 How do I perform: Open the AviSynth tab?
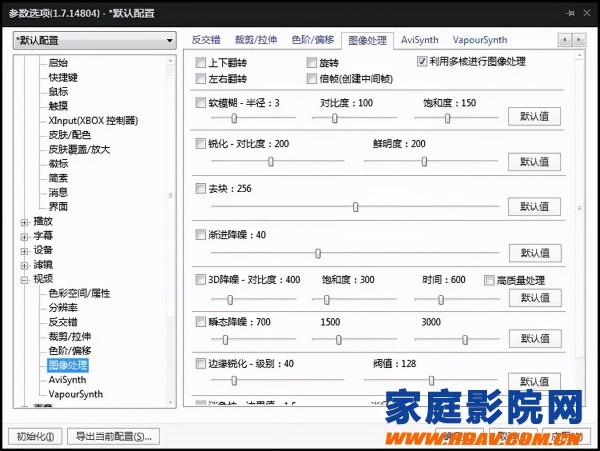(x=420, y=40)
